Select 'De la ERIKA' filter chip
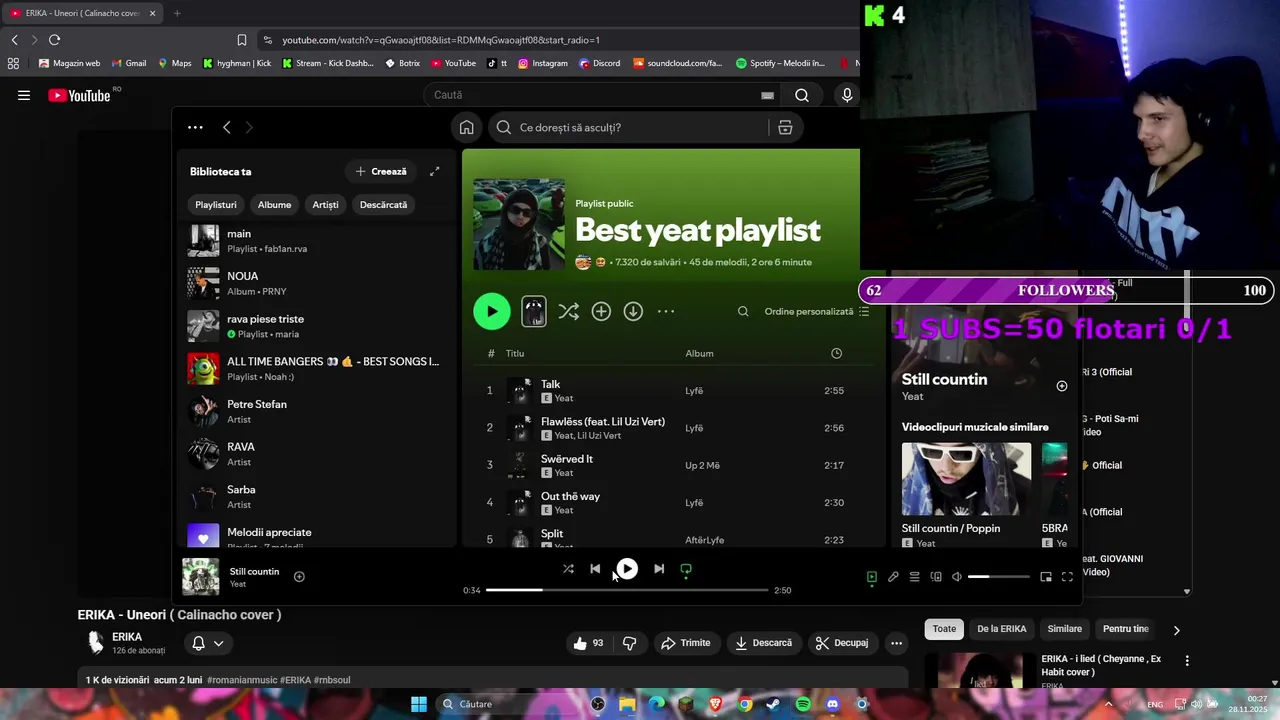Screen dimensions: 1280x720 (1001, 629)
